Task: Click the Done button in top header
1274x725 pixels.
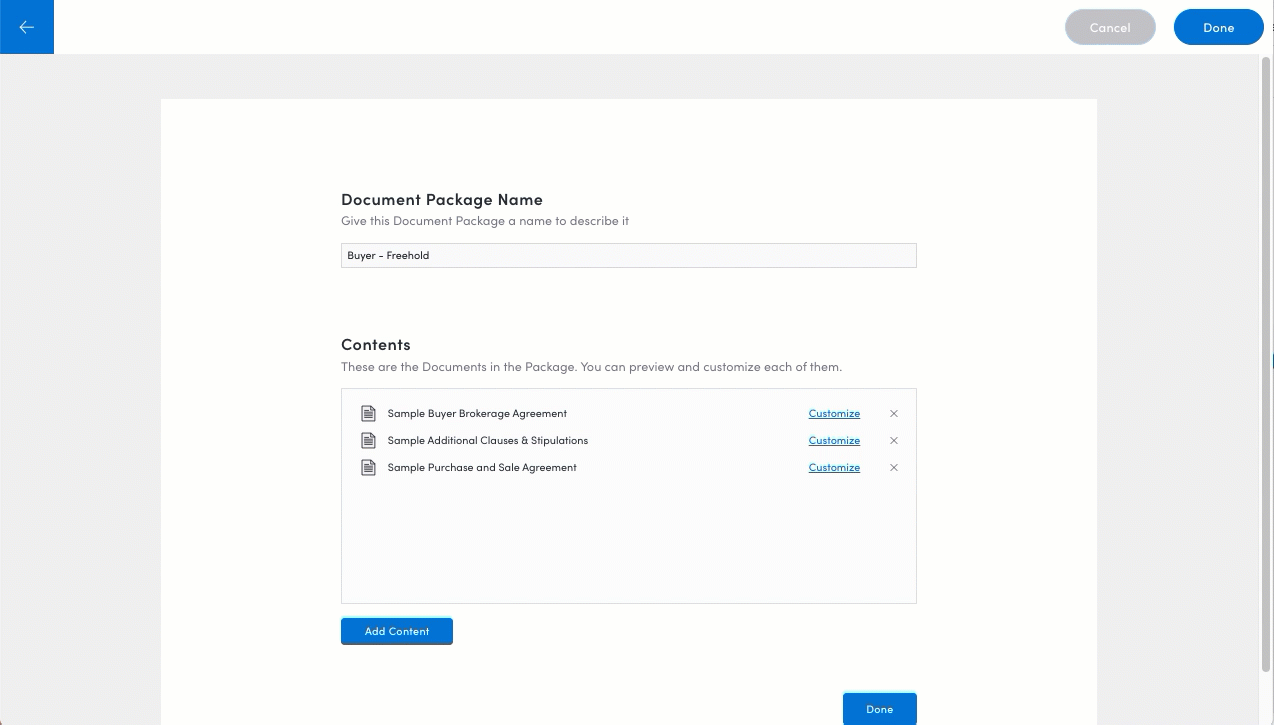Action: [x=1218, y=28]
